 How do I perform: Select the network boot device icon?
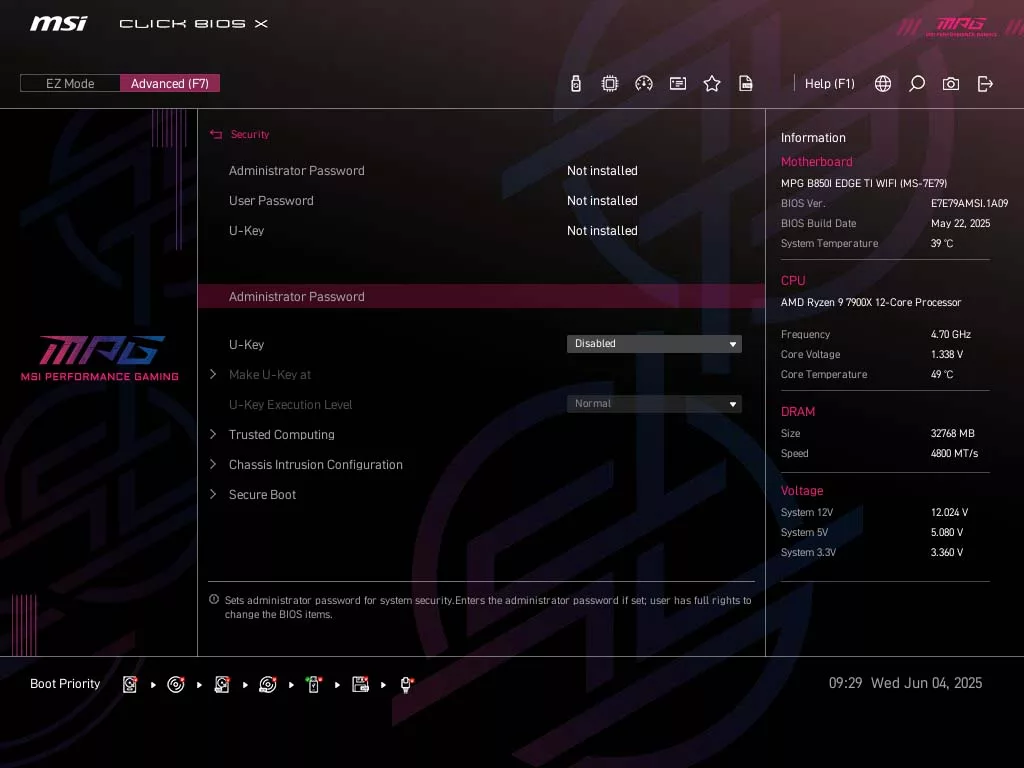point(406,684)
